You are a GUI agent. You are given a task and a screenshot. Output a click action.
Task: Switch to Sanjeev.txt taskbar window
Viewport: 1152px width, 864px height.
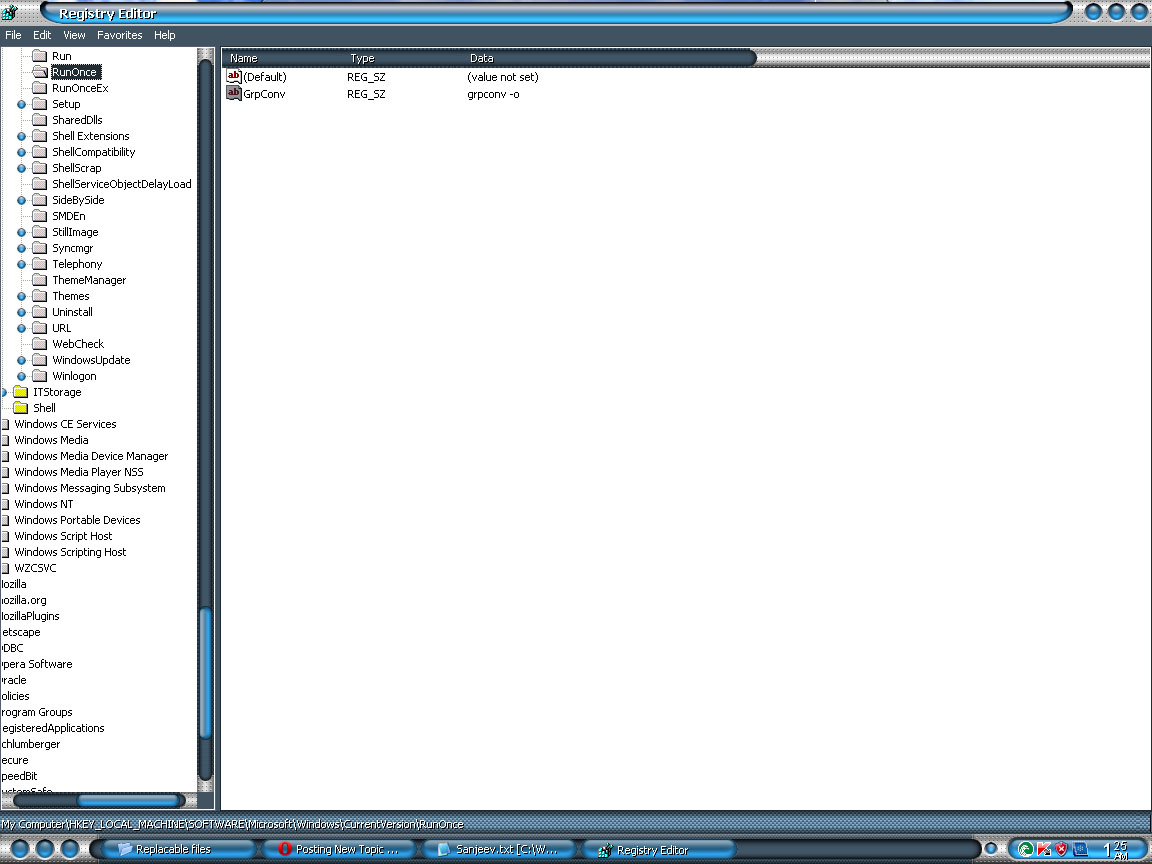[499, 849]
